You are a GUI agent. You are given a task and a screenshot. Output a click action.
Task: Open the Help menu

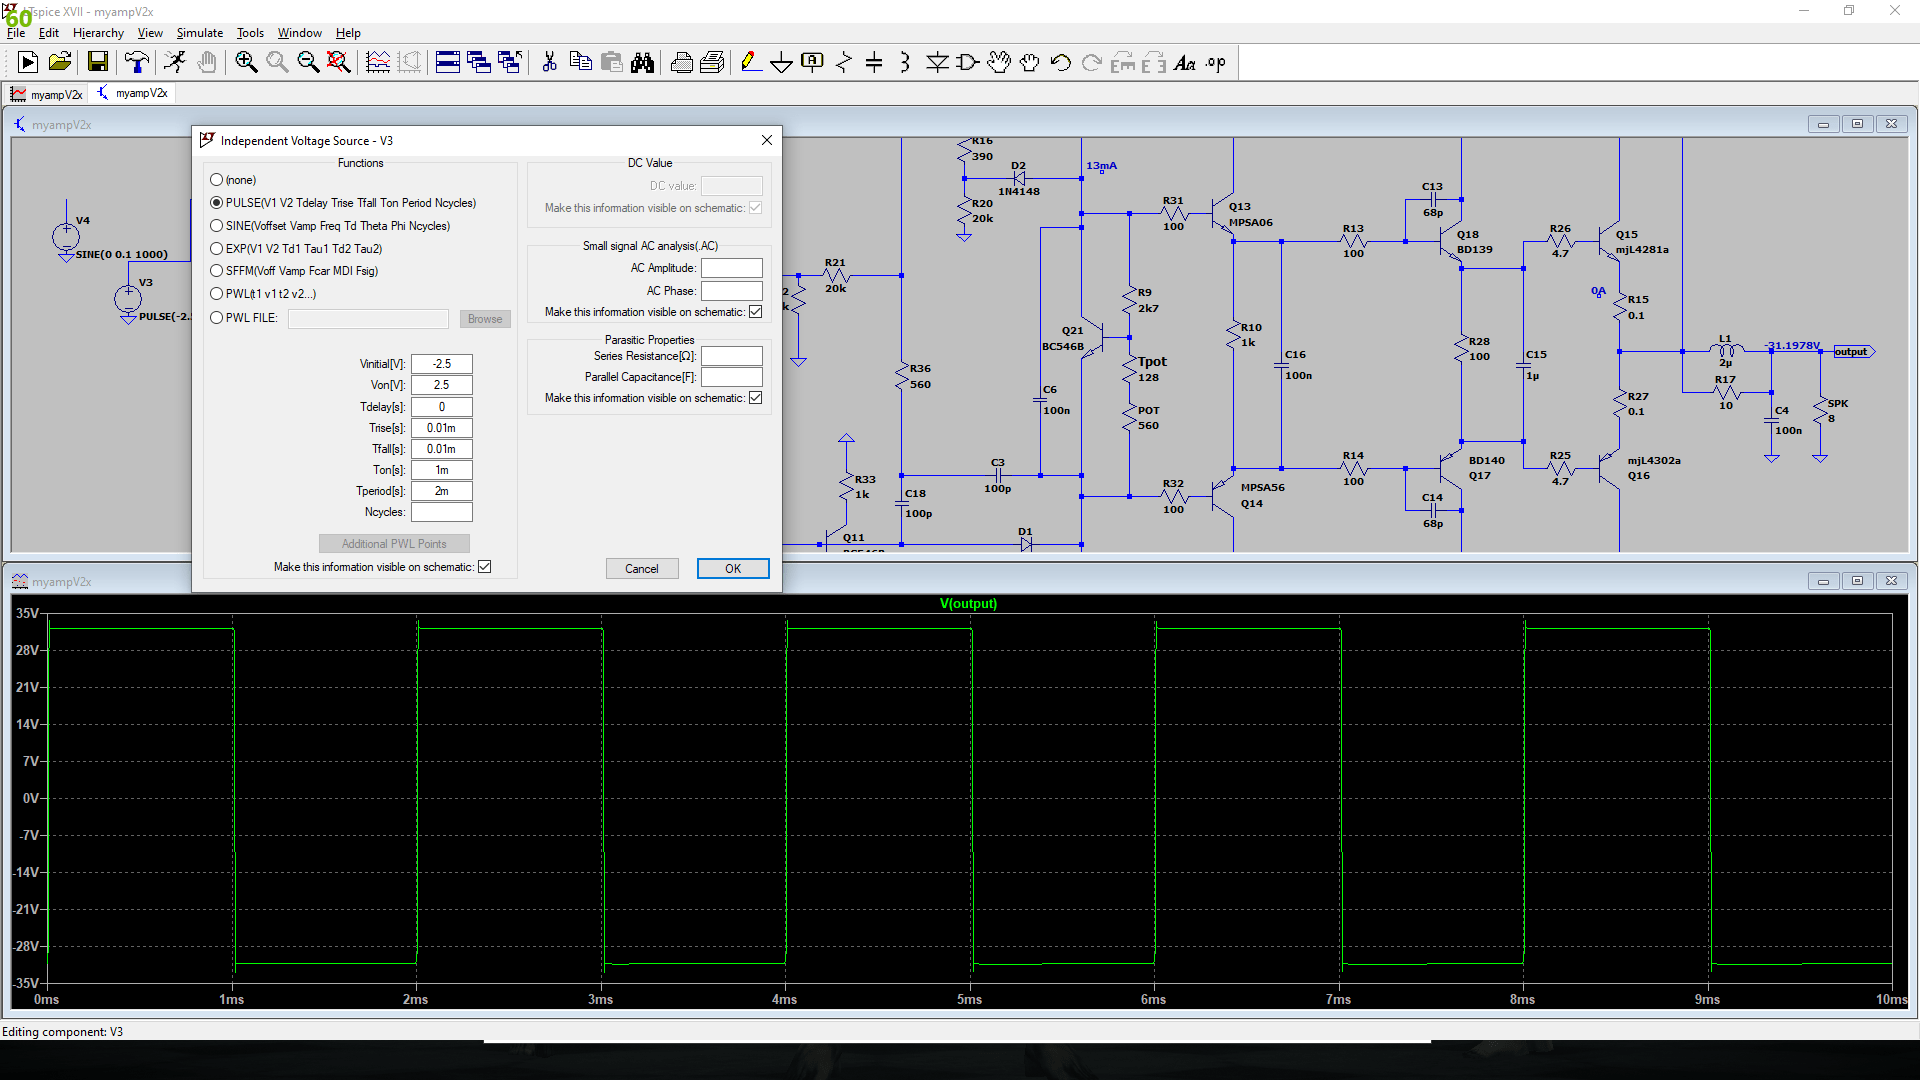coord(348,33)
